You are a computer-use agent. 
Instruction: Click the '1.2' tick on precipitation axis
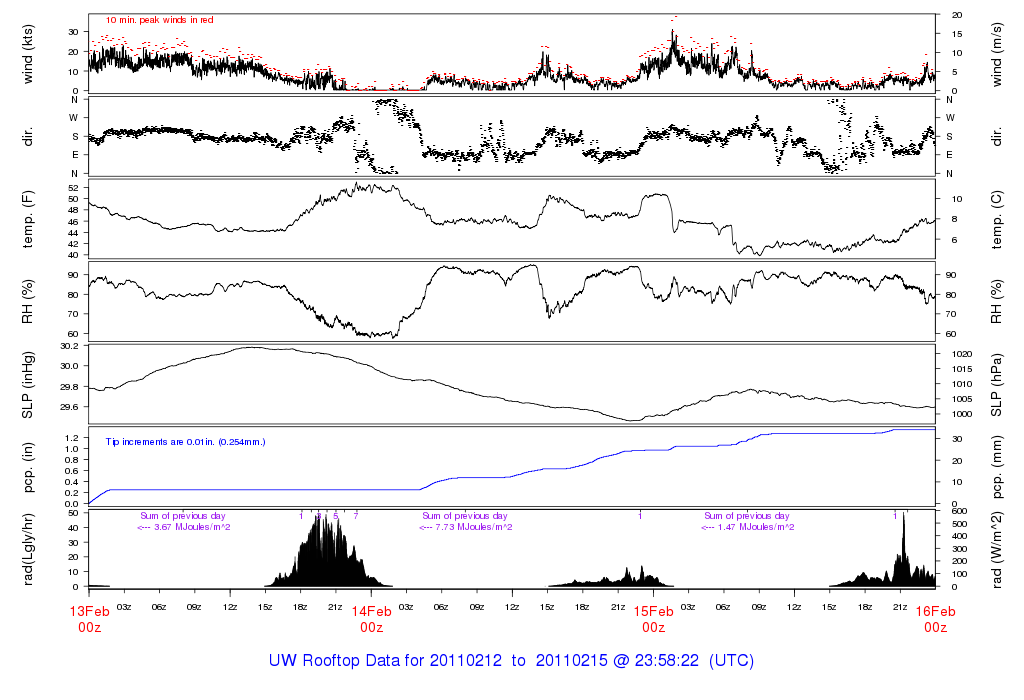point(72,438)
